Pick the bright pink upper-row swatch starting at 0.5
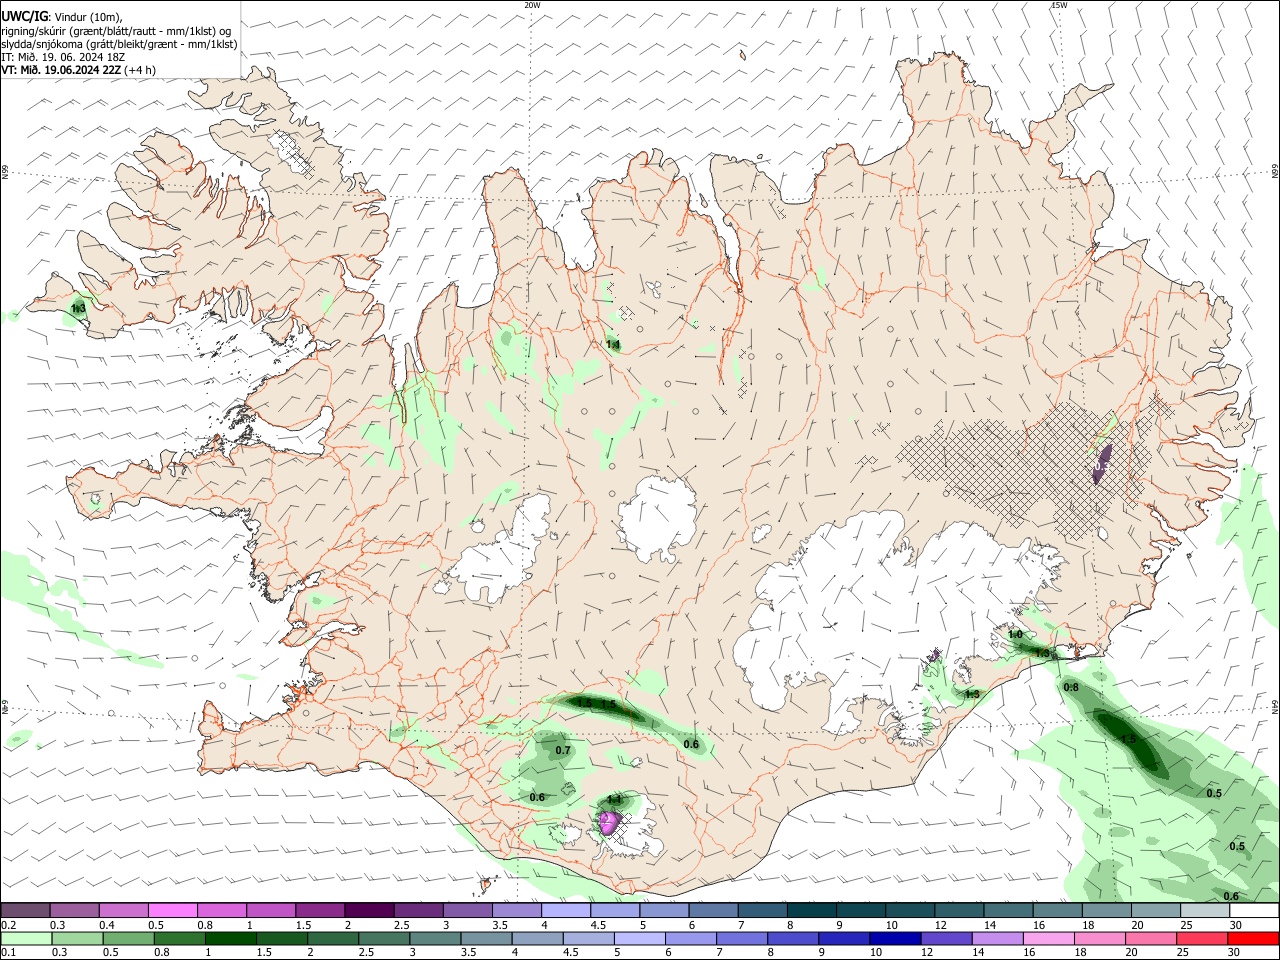1280x960 pixels. pyautogui.click(x=172, y=910)
